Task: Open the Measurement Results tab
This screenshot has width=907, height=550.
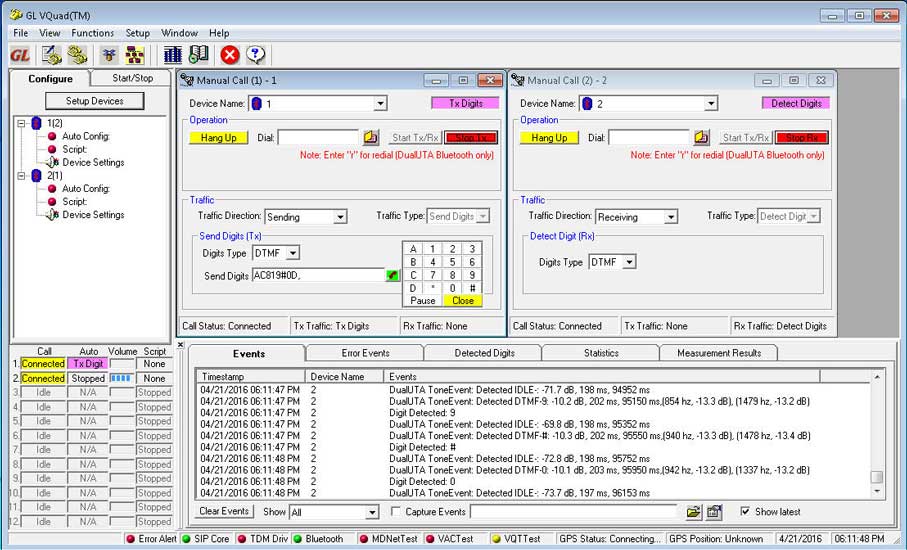Action: click(x=719, y=353)
